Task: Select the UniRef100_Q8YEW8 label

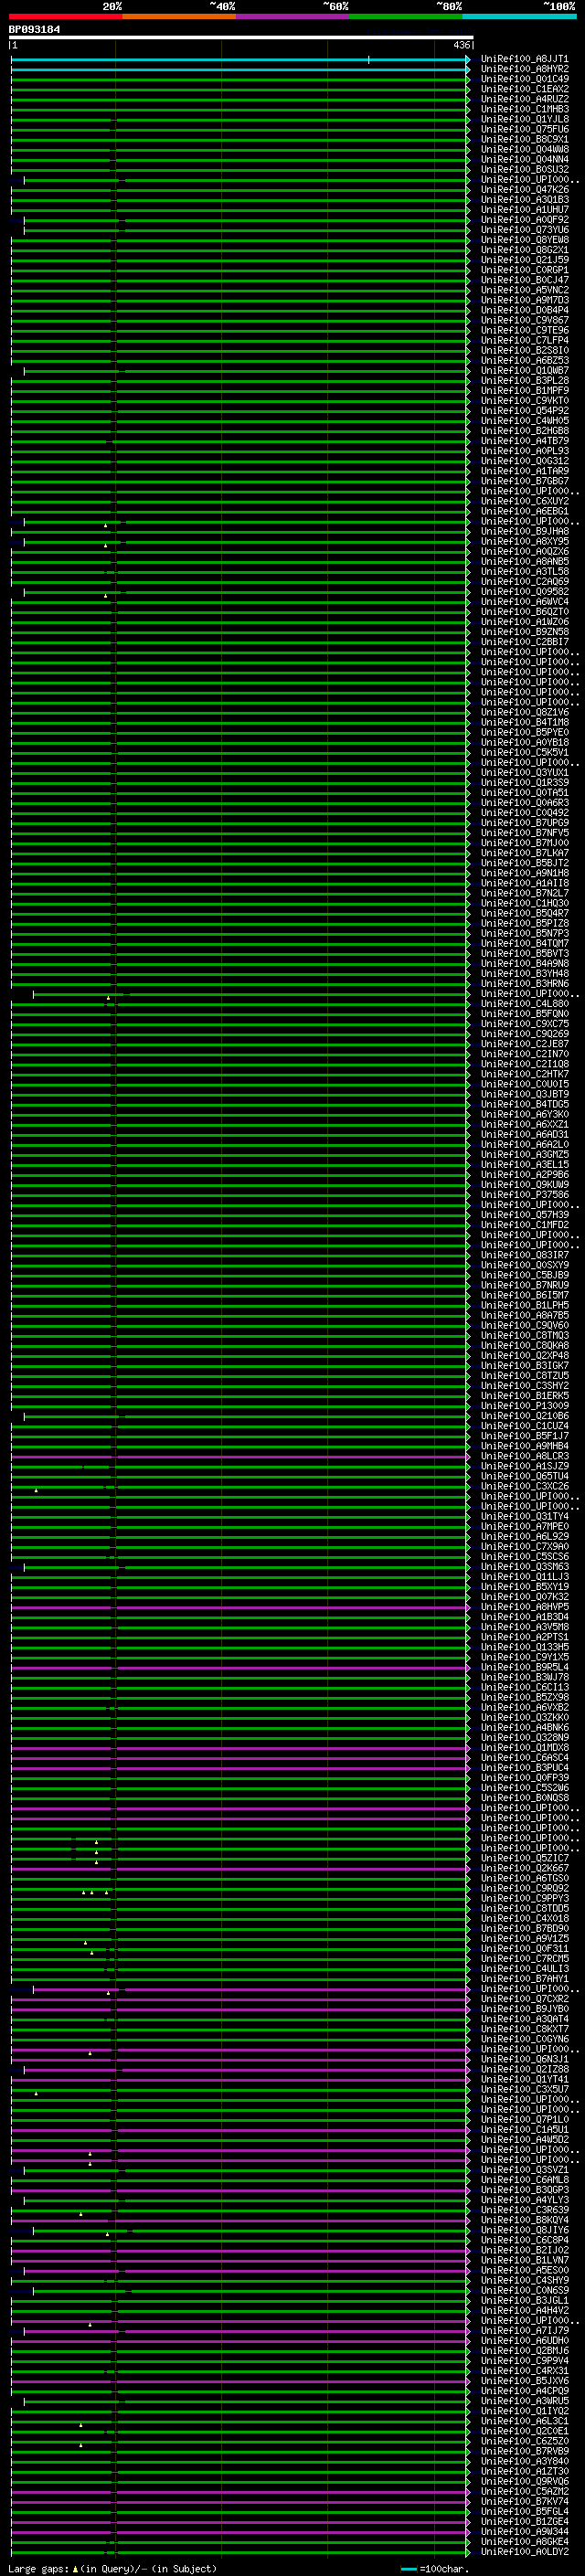Action: coord(524,240)
